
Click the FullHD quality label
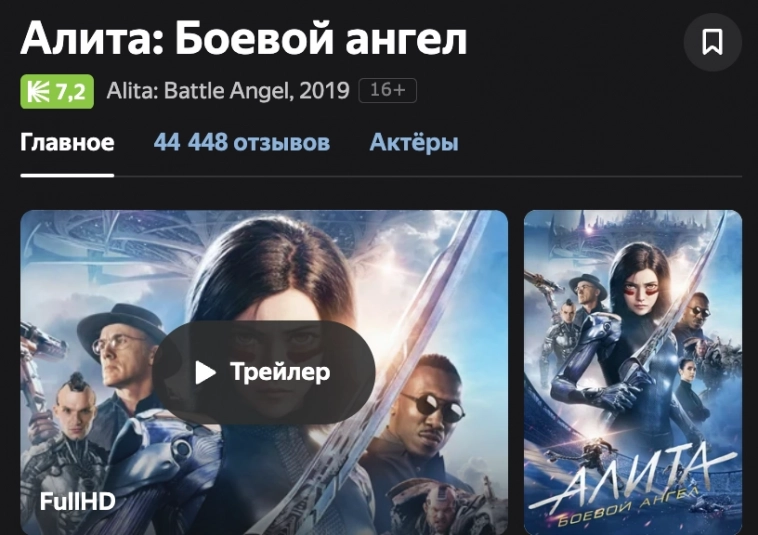pyautogui.click(x=77, y=501)
